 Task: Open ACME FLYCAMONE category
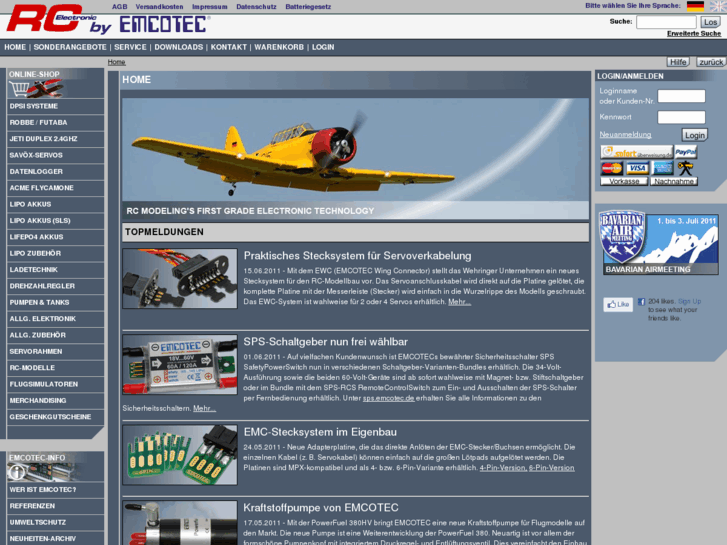point(56,188)
